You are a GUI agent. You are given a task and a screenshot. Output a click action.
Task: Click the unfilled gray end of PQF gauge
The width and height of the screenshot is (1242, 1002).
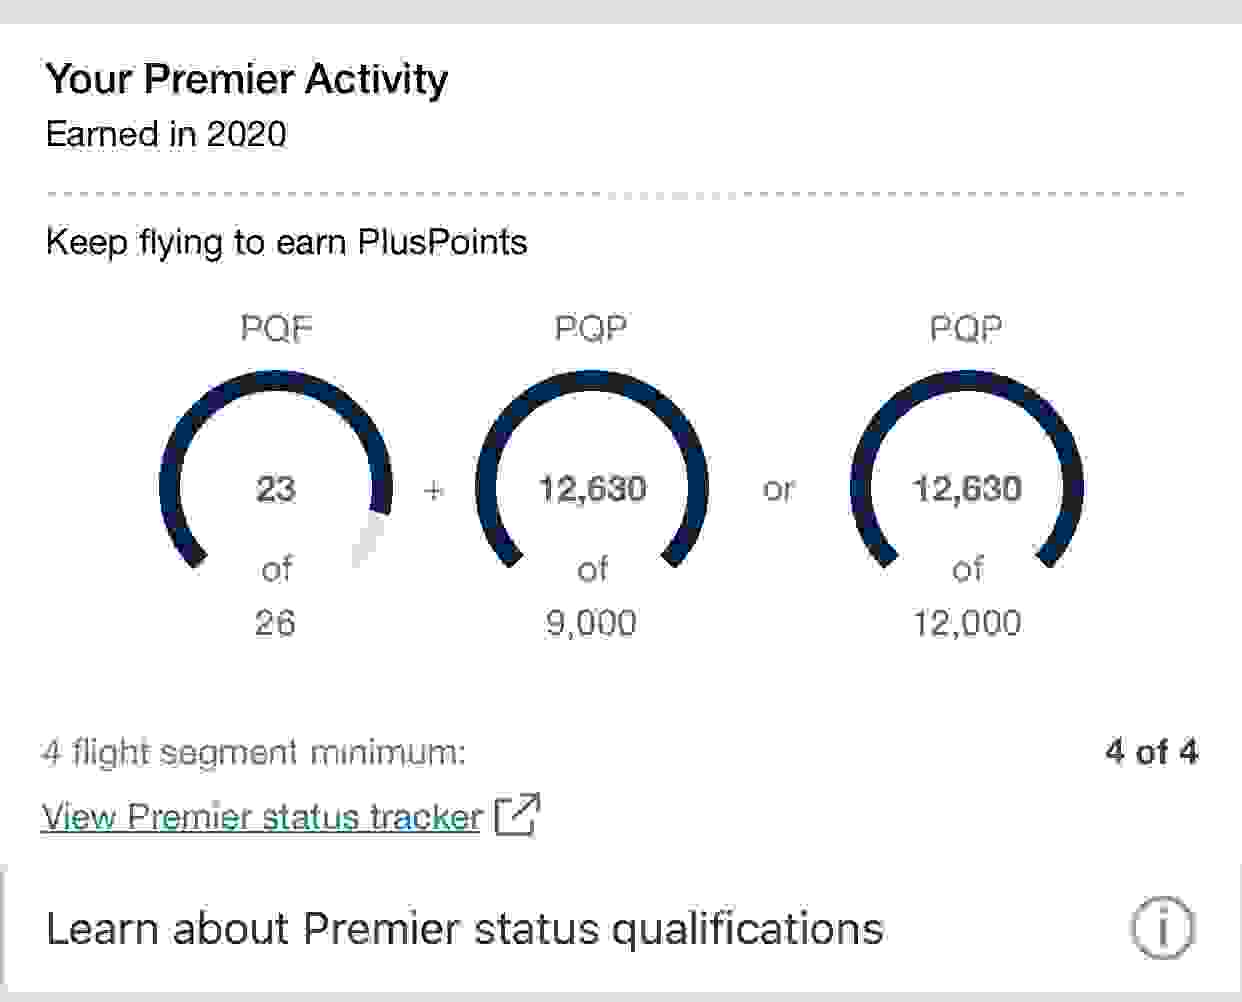[368, 538]
